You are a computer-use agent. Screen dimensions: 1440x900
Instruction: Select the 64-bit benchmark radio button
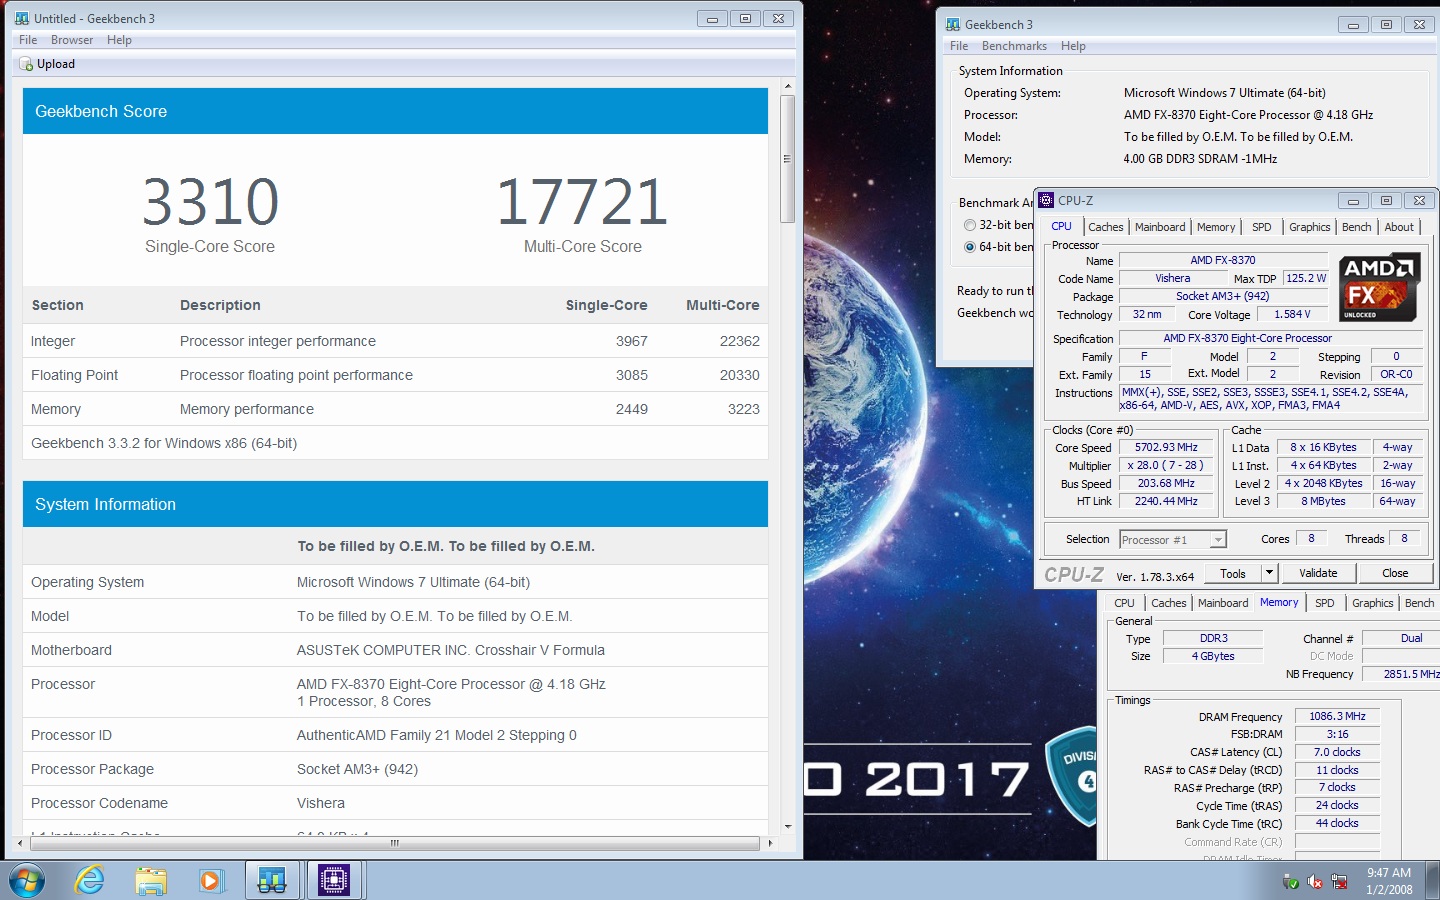click(x=970, y=247)
